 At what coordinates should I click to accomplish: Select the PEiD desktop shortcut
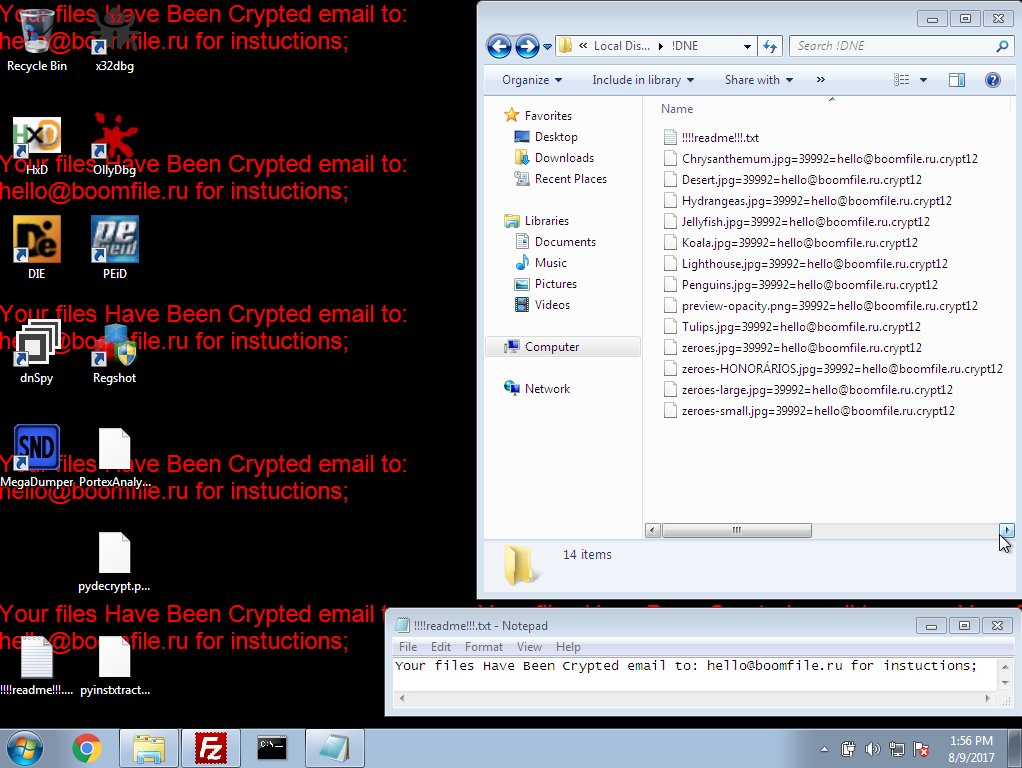tap(115, 248)
